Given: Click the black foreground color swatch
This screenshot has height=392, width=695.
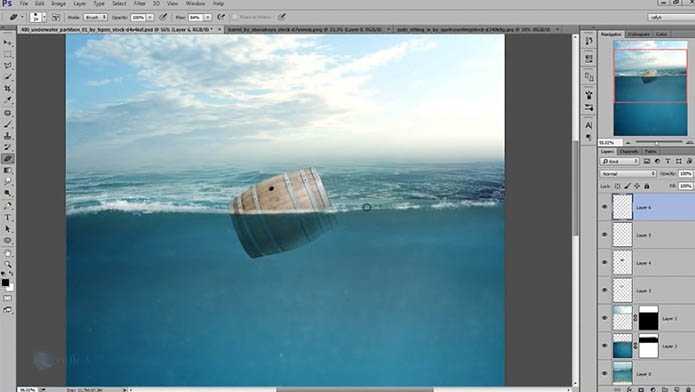Looking at the screenshot, I should (5, 282).
